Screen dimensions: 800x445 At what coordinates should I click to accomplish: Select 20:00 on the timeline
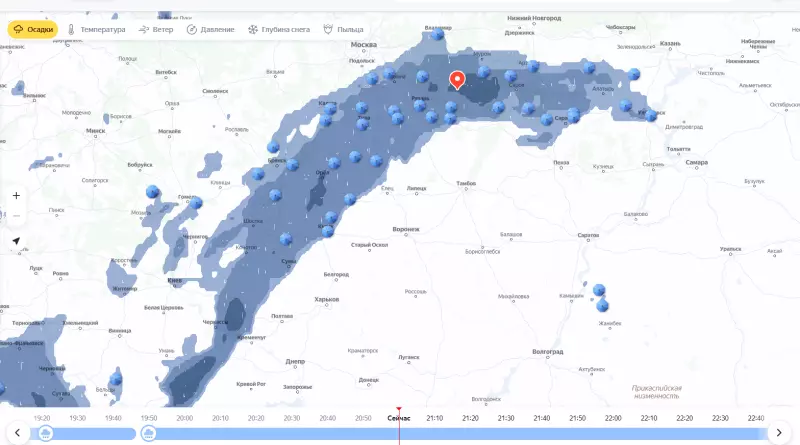click(x=185, y=418)
